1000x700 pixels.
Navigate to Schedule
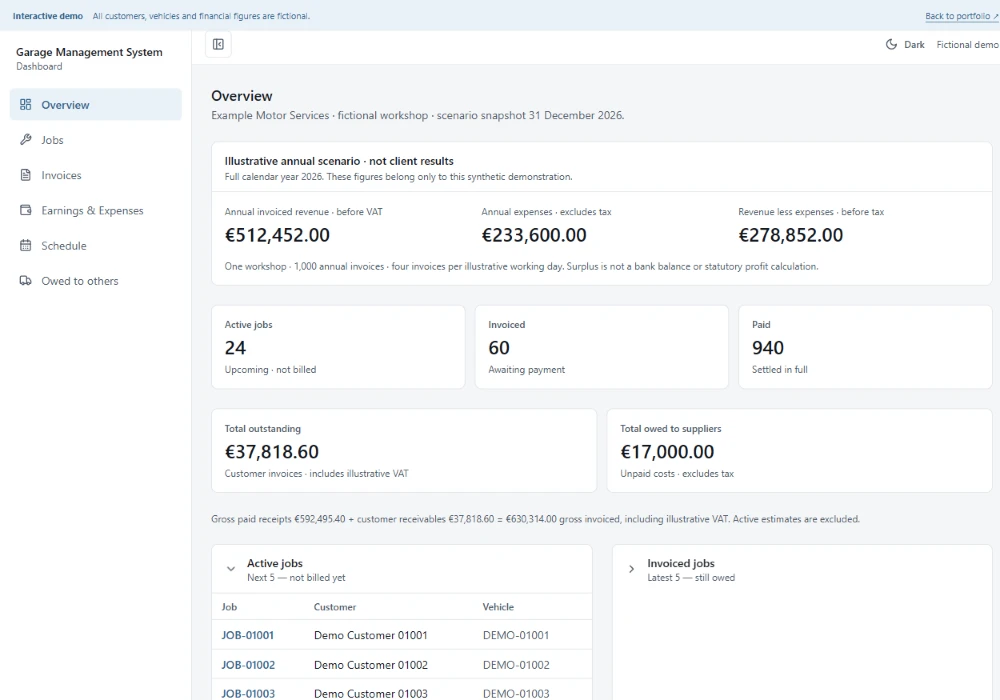pyautogui.click(x=96, y=245)
